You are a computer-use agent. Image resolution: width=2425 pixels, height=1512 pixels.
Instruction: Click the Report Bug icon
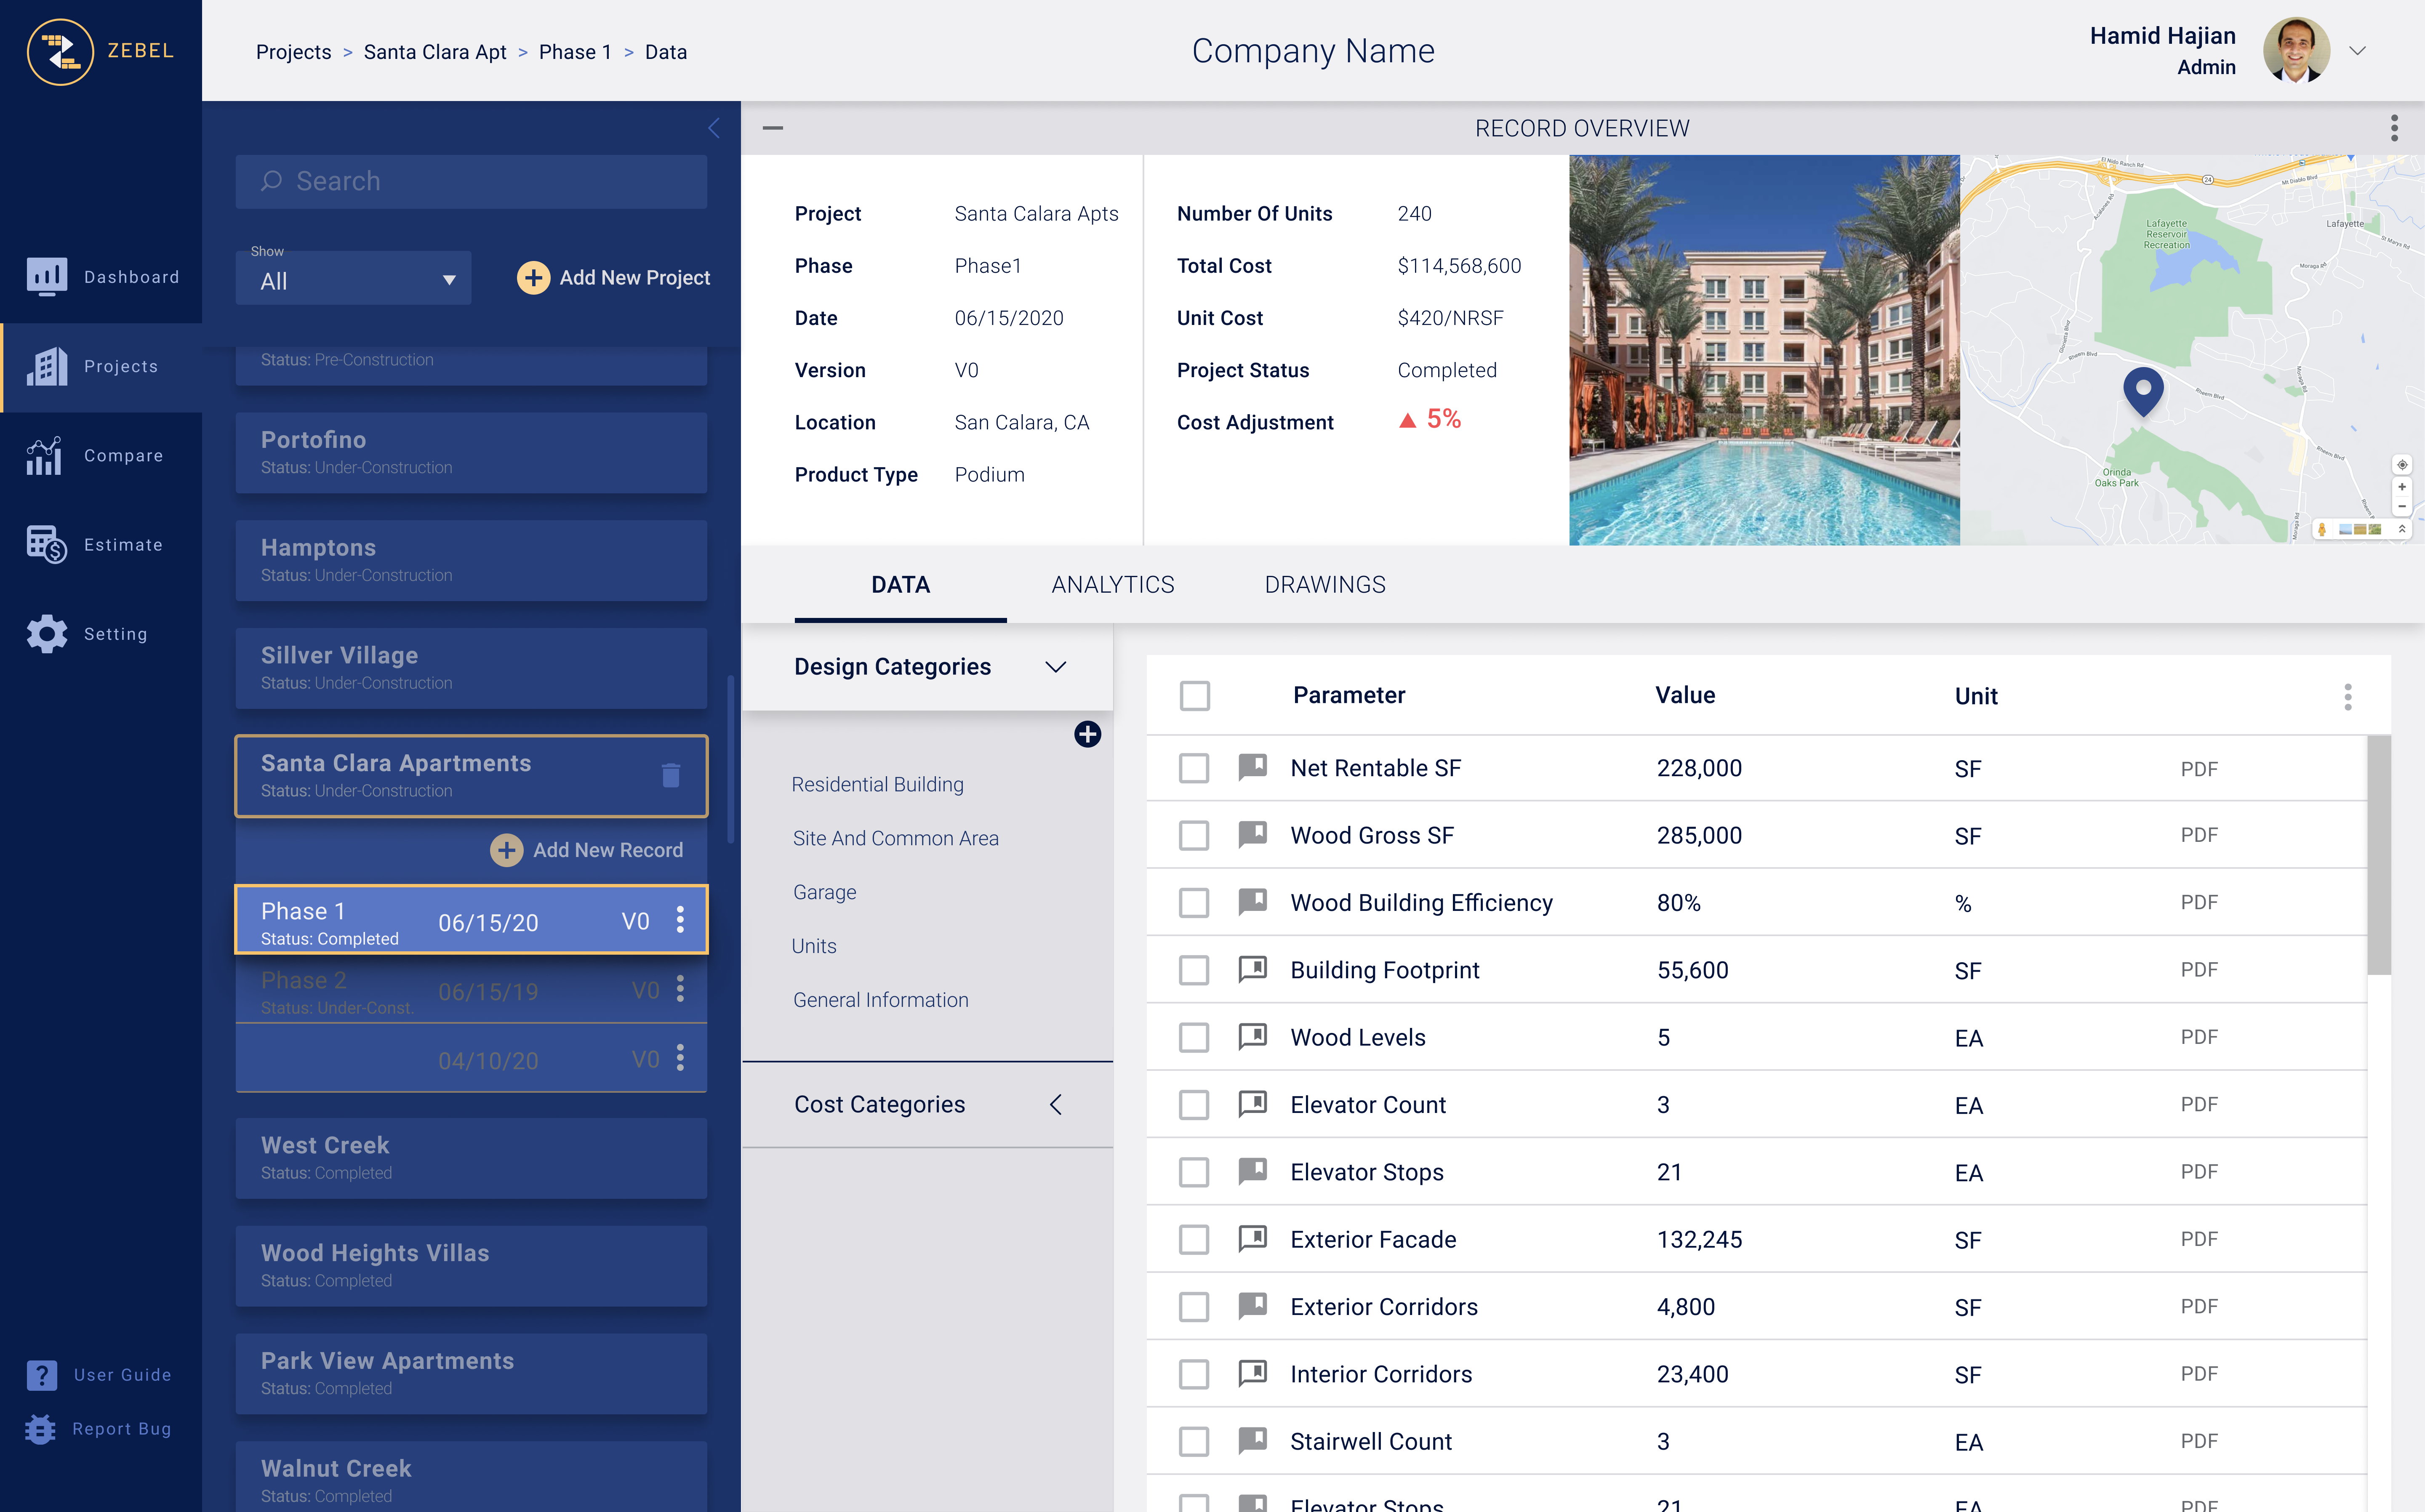point(40,1429)
